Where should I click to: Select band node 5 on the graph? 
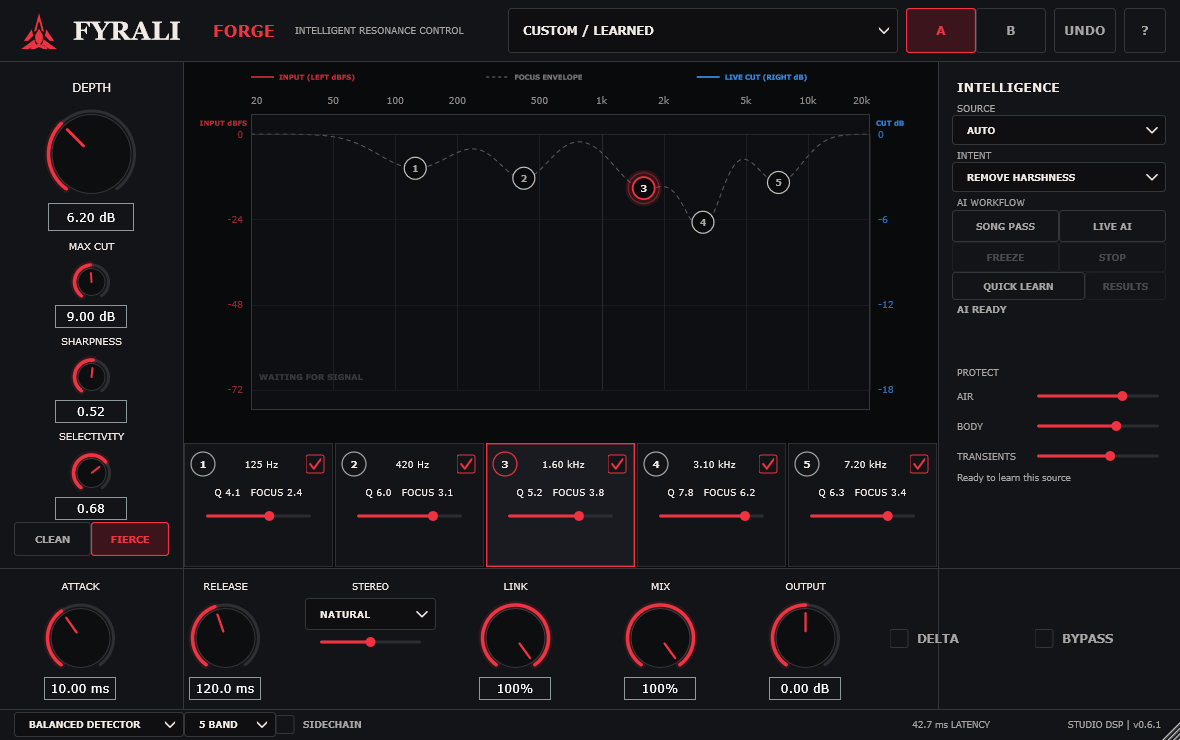(778, 182)
